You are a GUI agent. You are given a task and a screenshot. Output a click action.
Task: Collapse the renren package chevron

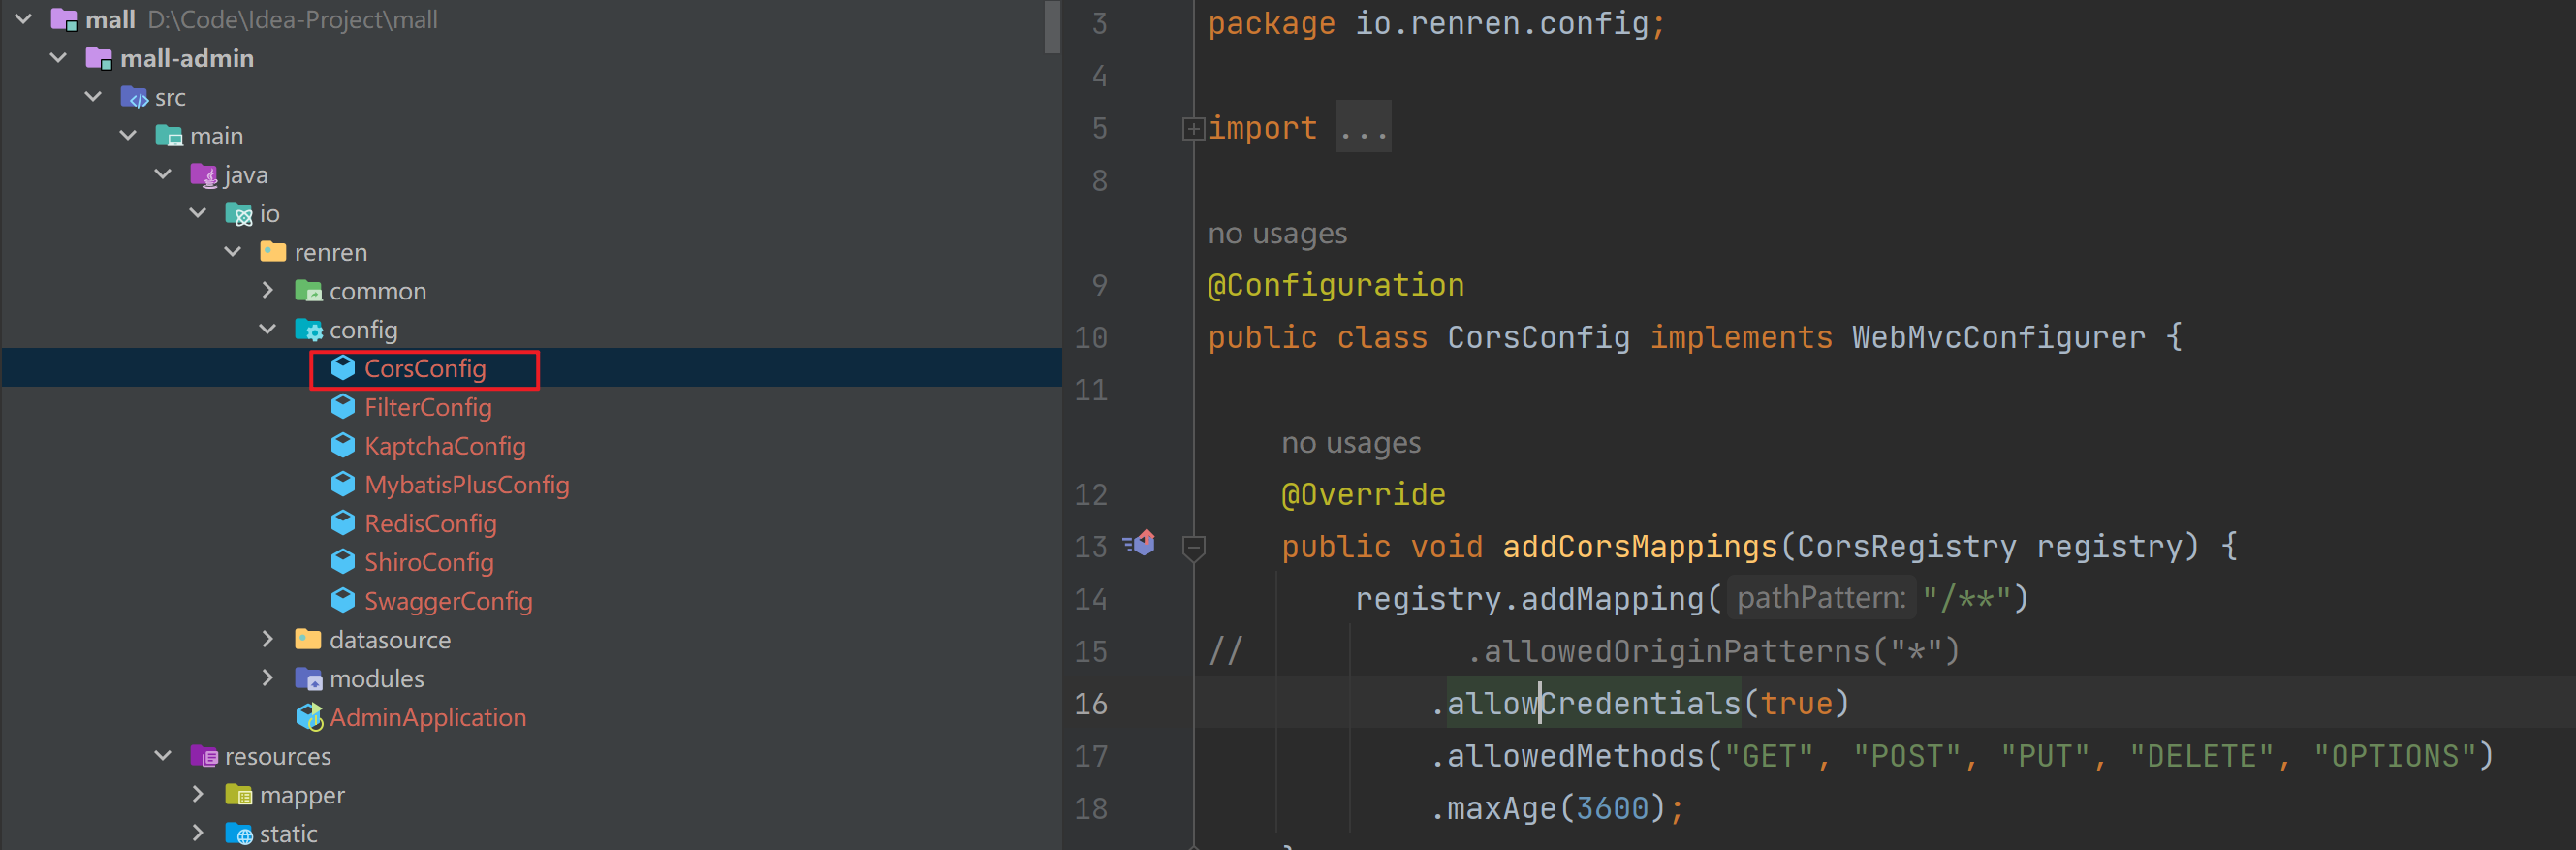(x=234, y=252)
